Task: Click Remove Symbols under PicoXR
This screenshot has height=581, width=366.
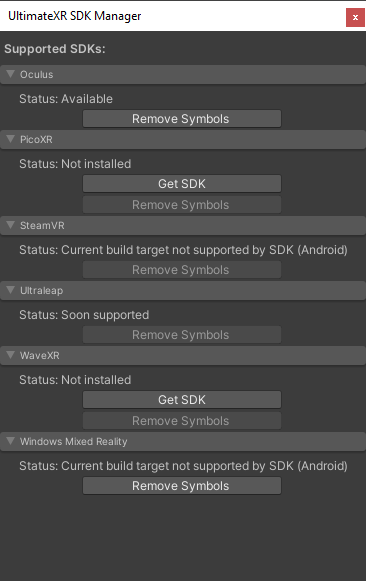Action: pos(182,205)
